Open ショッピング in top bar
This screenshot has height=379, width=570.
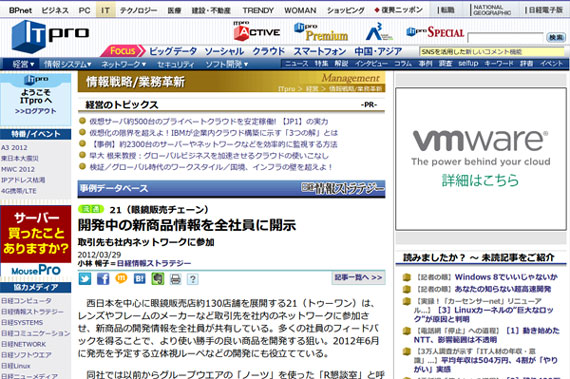tap(345, 10)
